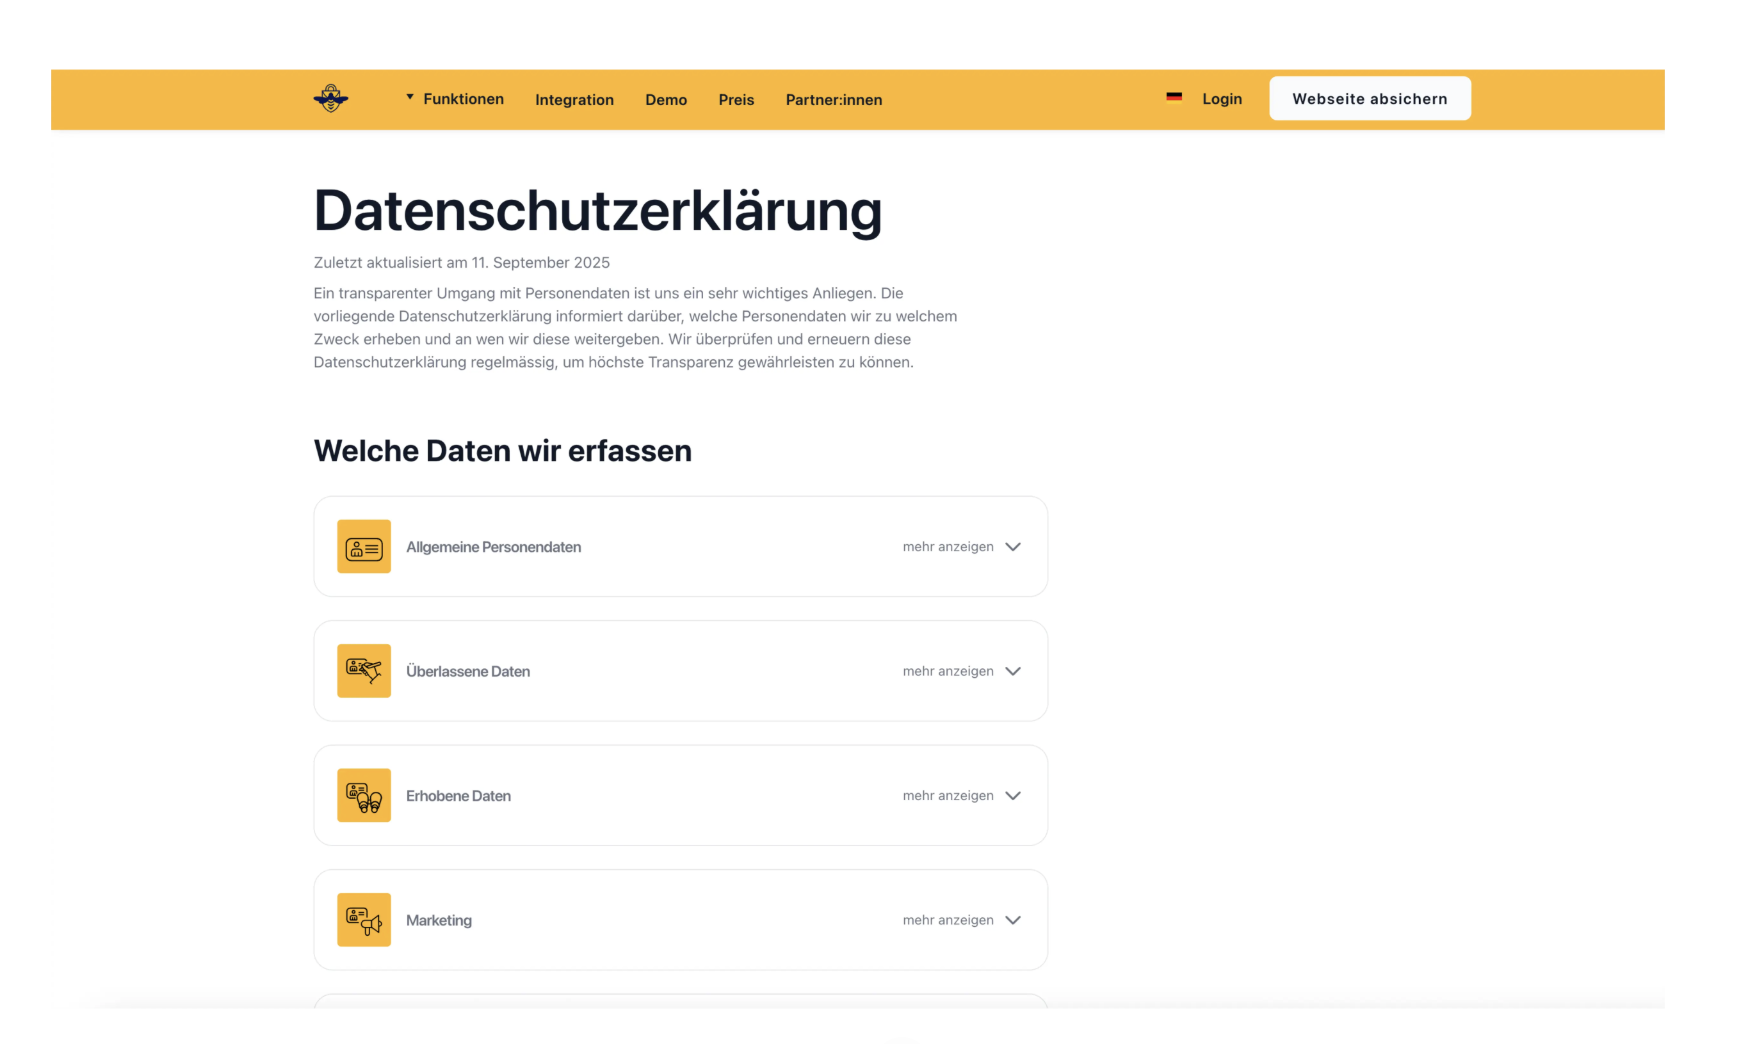Viewport: 1742px width, 1044px height.
Task: Click "mehr anzeigen" next to Erhobene Daten
Action: 948,795
